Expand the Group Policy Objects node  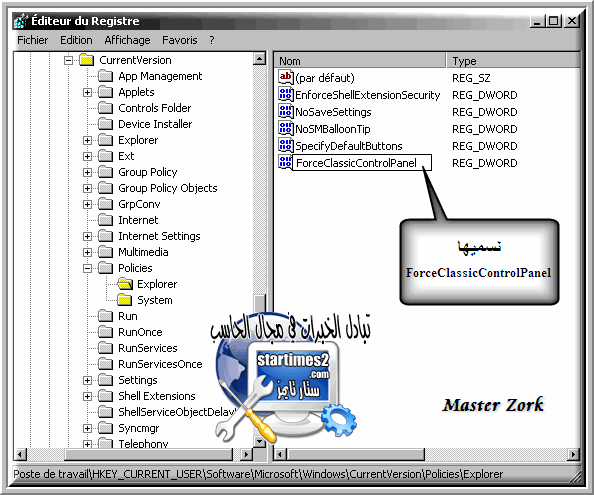click(x=88, y=188)
